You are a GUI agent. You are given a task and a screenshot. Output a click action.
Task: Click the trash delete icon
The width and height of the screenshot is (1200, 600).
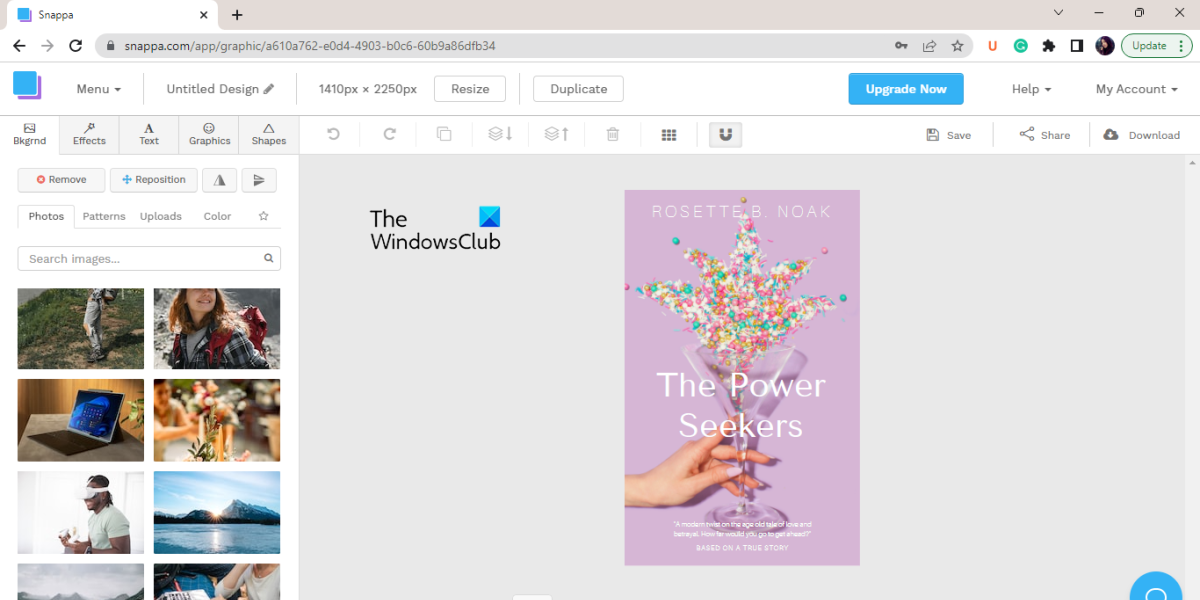coord(613,134)
